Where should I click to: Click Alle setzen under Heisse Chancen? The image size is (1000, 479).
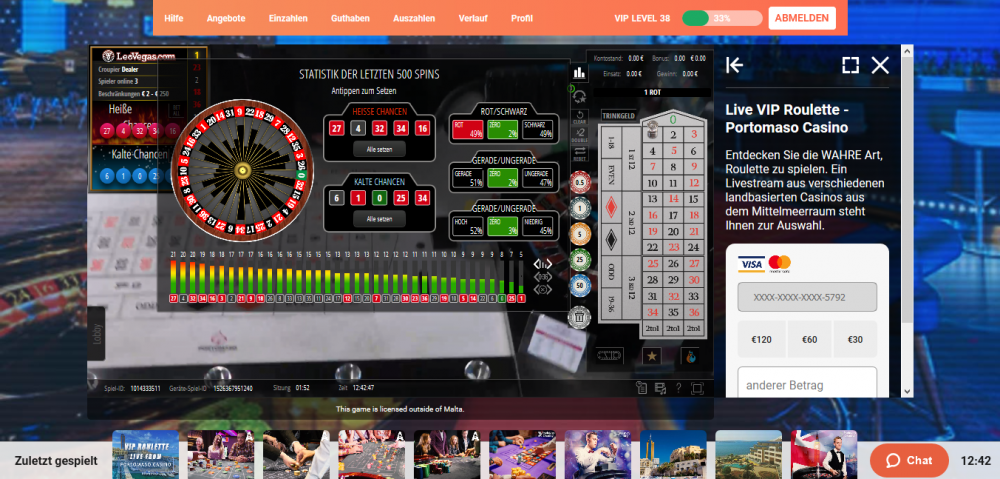tap(379, 149)
